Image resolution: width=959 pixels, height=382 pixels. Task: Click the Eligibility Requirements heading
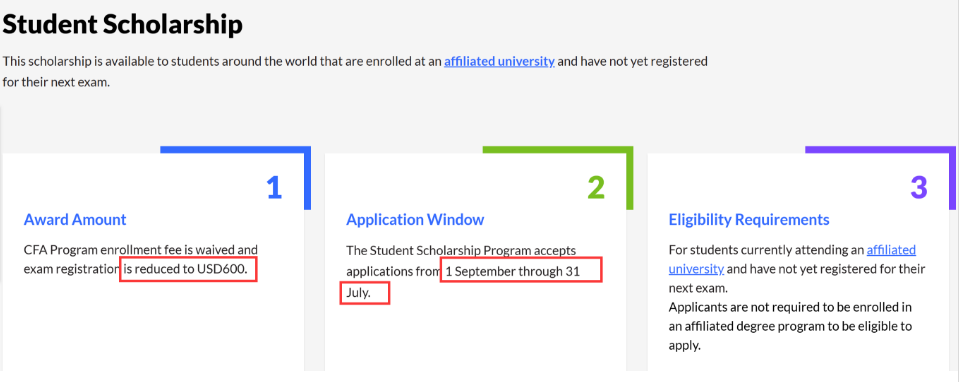point(749,219)
